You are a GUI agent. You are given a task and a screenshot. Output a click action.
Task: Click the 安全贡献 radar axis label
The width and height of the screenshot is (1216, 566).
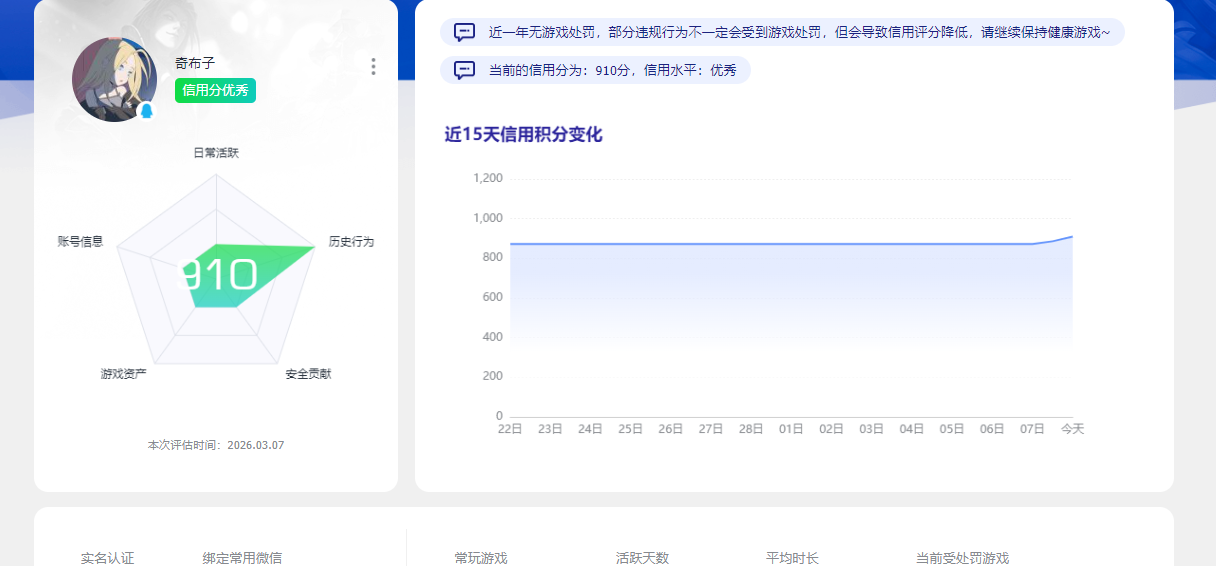pyautogui.click(x=308, y=374)
